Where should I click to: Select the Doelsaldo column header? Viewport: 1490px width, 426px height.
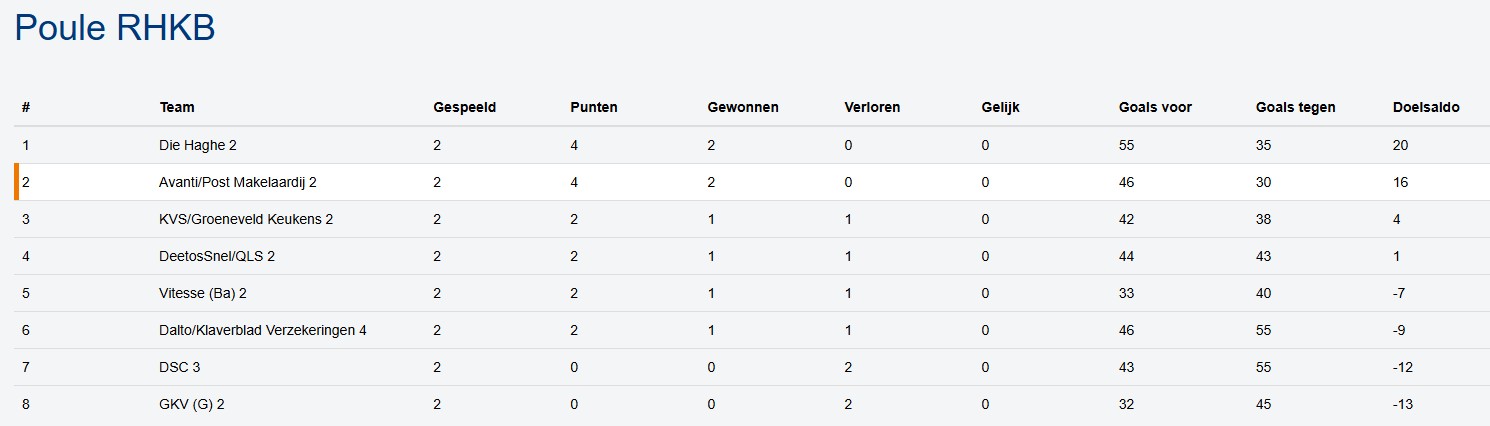[1425, 108]
